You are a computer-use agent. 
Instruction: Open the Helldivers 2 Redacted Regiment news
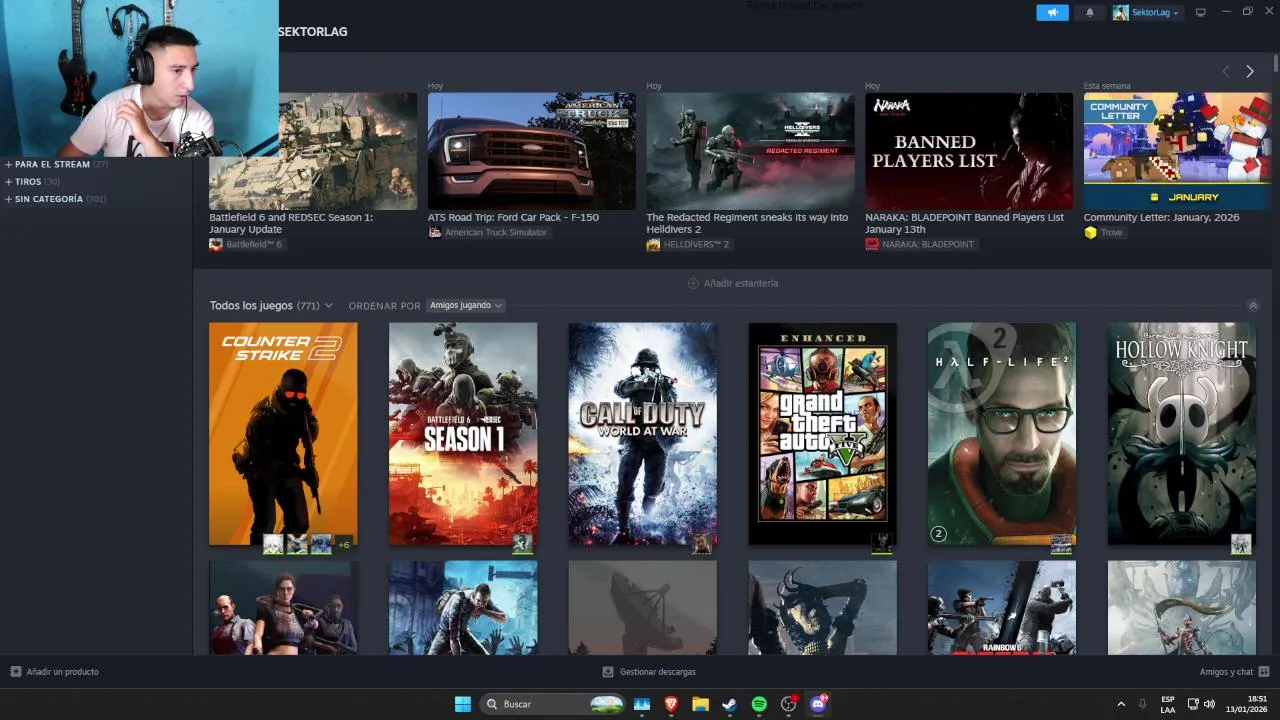(750, 151)
